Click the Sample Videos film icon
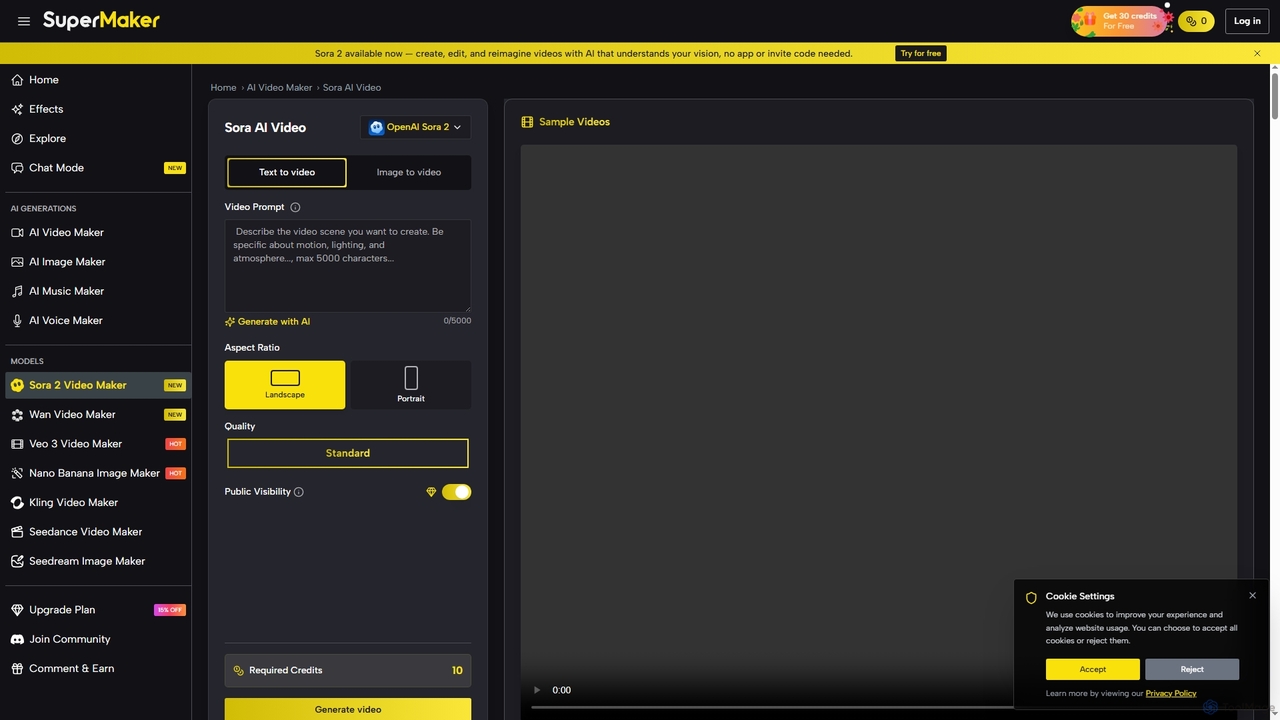 [x=528, y=122]
